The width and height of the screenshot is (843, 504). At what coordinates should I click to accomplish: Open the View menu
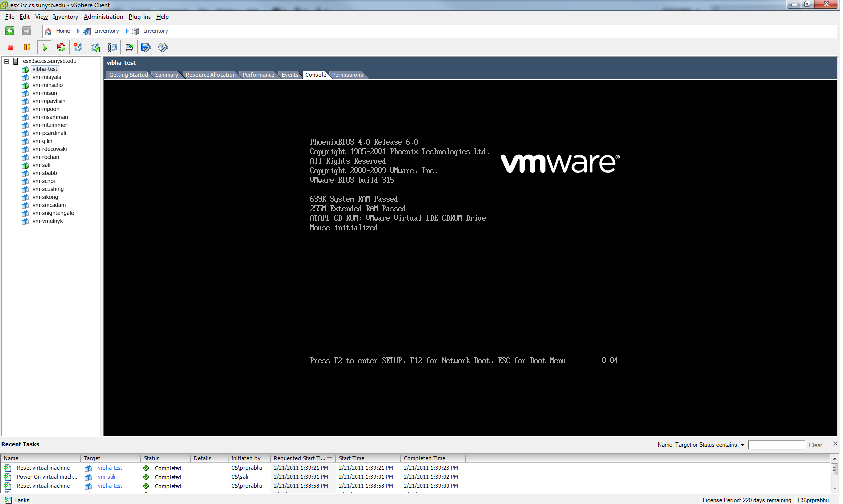pyautogui.click(x=41, y=17)
